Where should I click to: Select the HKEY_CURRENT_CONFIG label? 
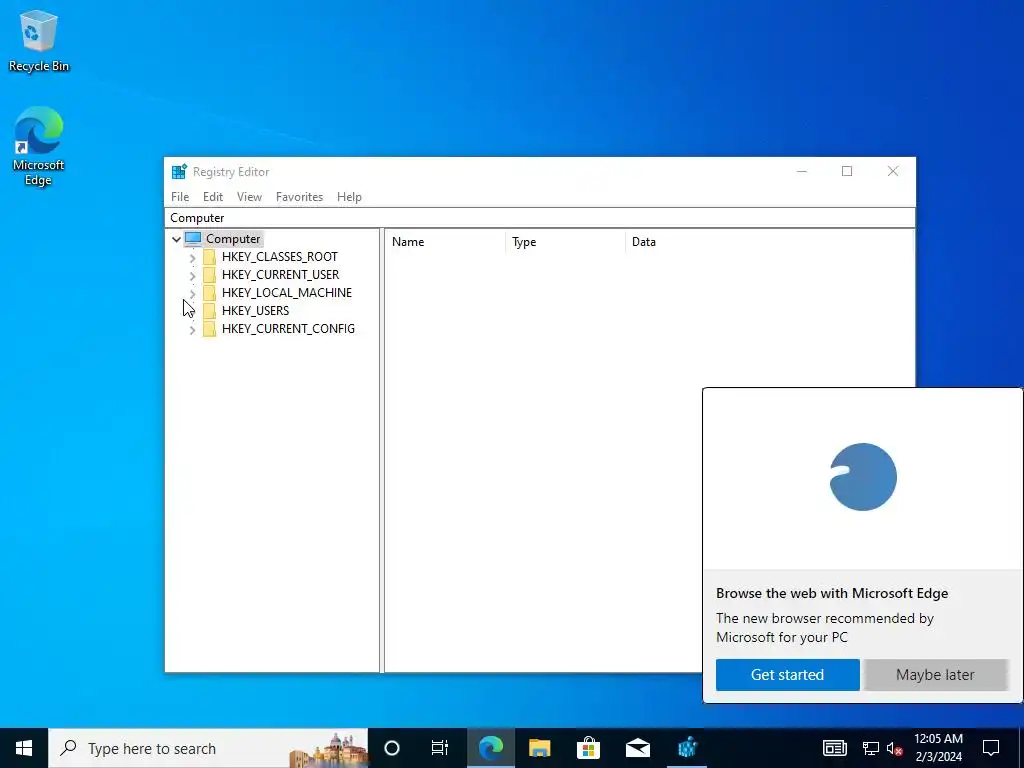288,328
